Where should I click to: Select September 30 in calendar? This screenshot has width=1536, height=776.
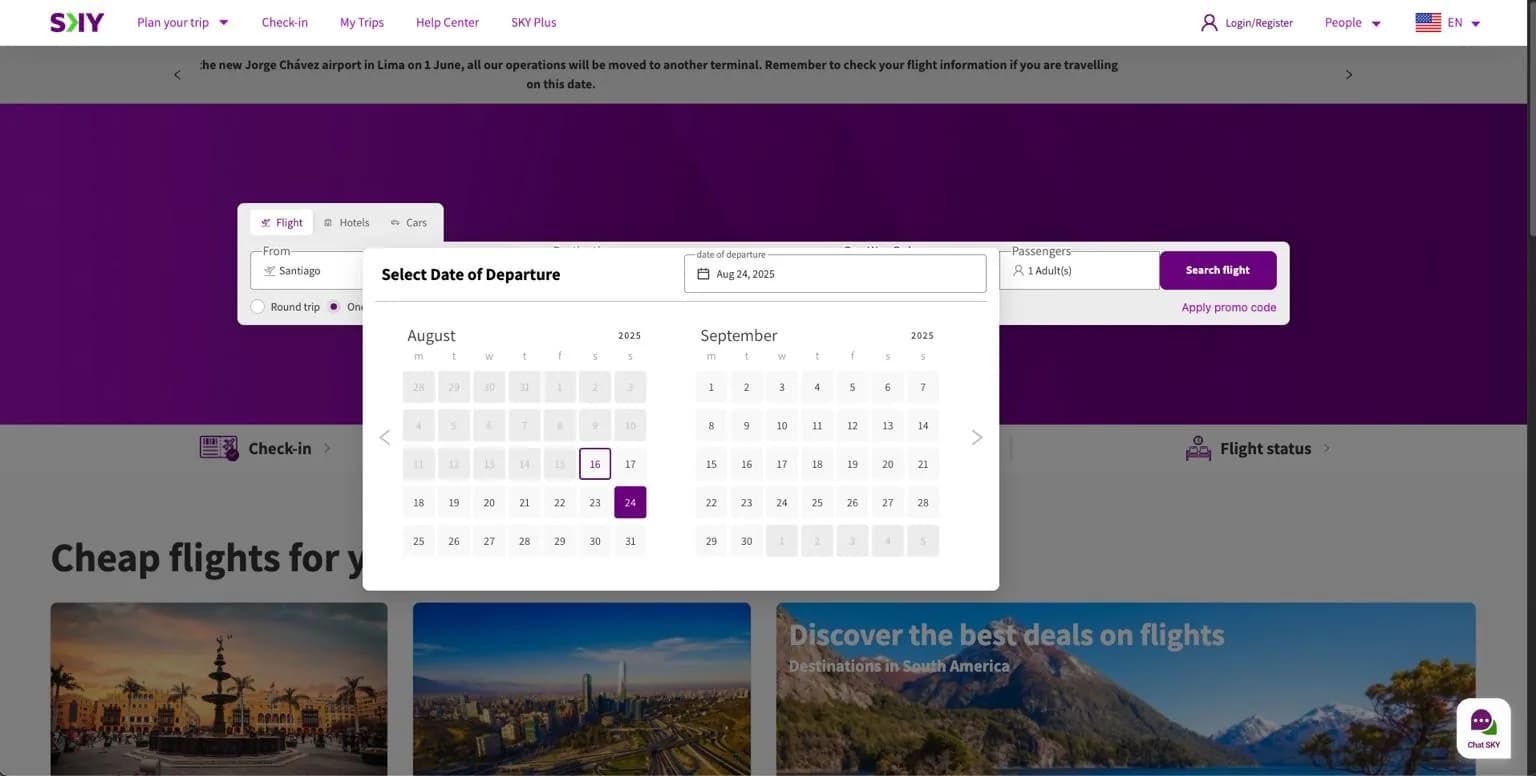coord(746,541)
